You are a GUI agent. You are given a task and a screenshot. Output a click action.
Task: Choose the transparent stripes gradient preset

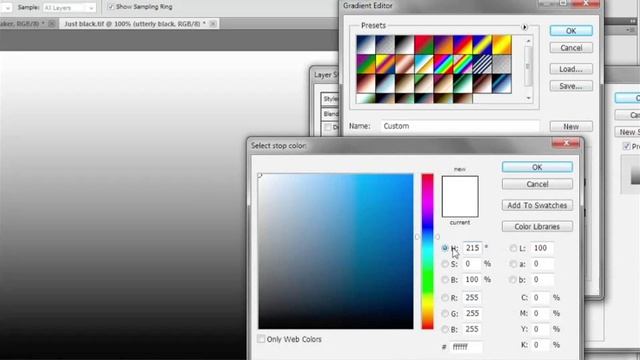tap(482, 64)
